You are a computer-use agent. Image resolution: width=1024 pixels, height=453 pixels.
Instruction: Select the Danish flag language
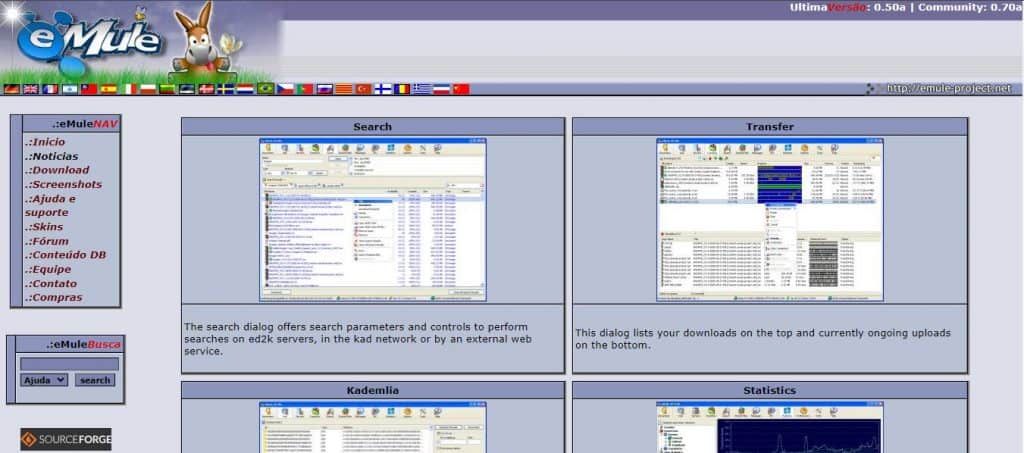pyautogui.click(x=206, y=89)
